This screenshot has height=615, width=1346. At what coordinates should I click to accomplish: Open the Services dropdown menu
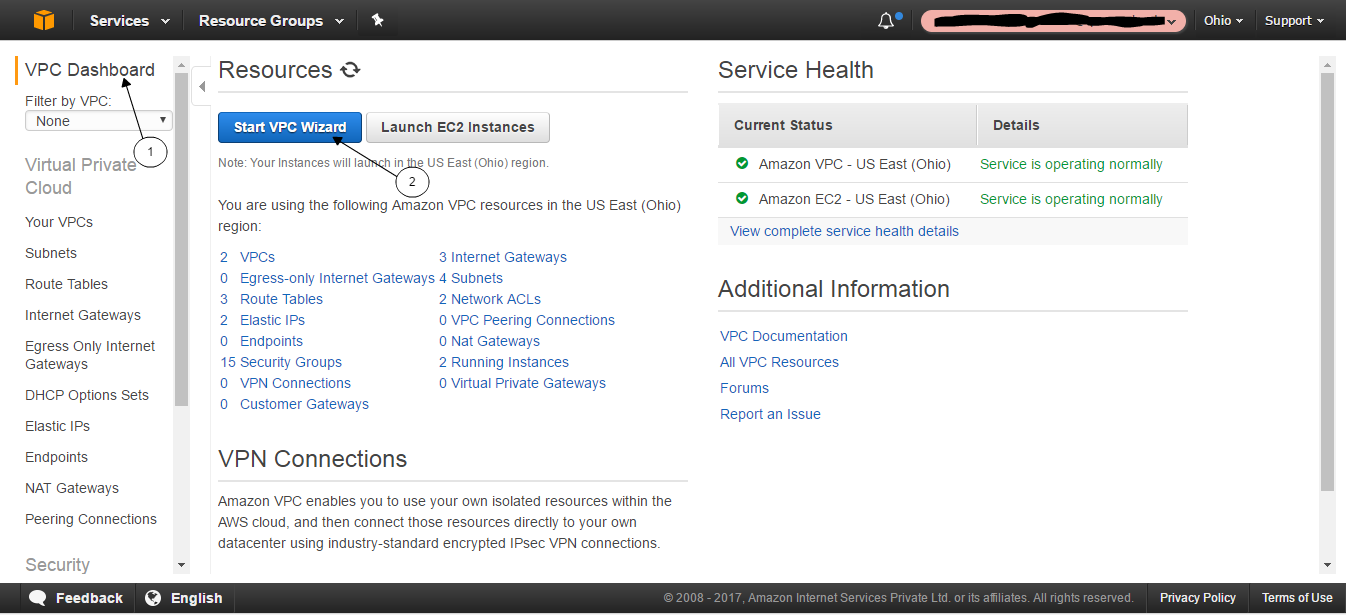(x=129, y=20)
